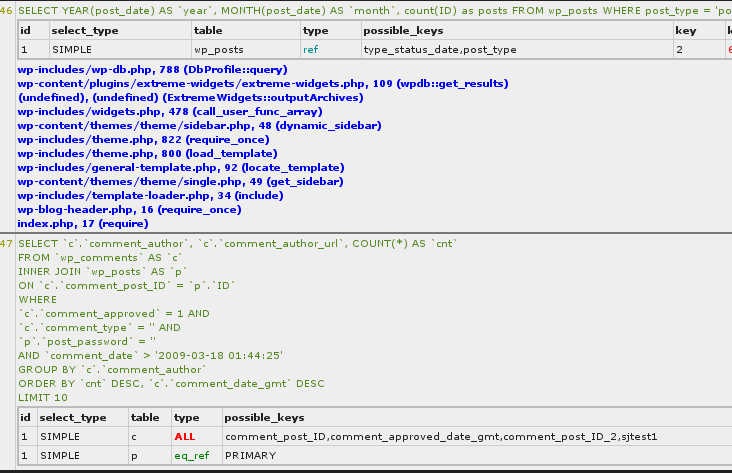Open single.php, 49 get_sidebar link
This screenshot has height=473, width=732.
coord(180,182)
